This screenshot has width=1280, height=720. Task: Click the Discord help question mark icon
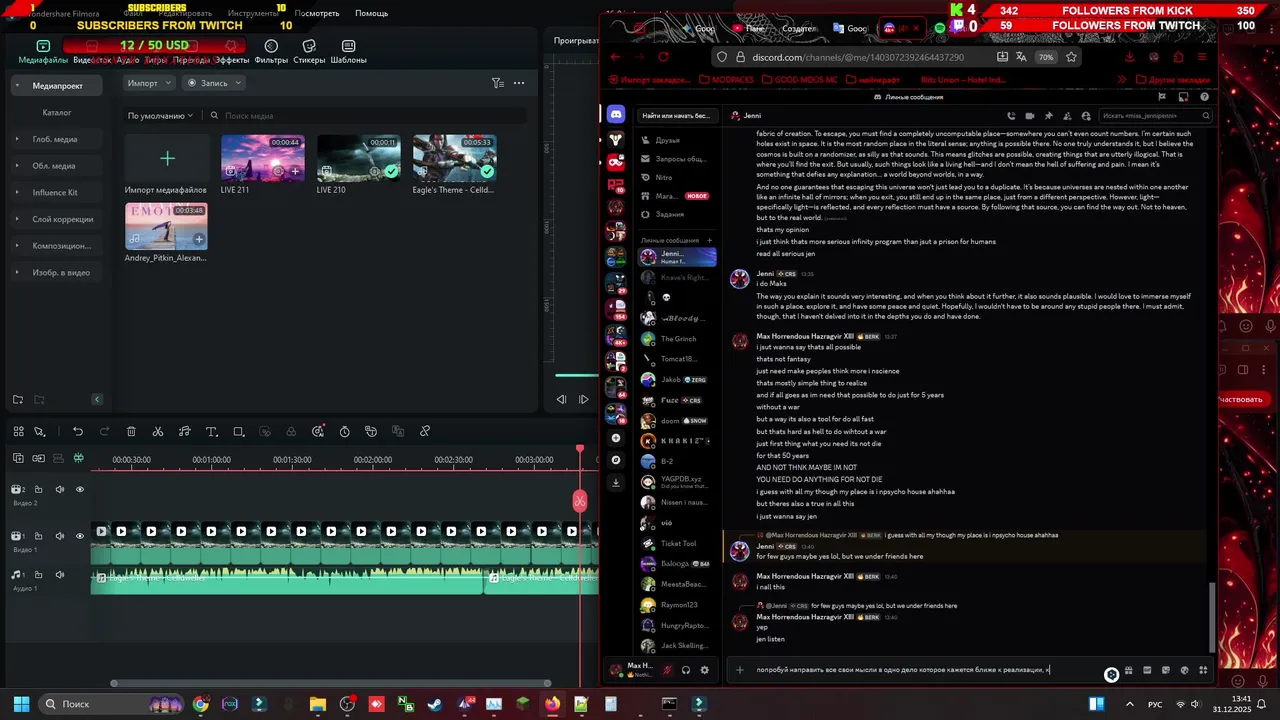pos(1205,97)
